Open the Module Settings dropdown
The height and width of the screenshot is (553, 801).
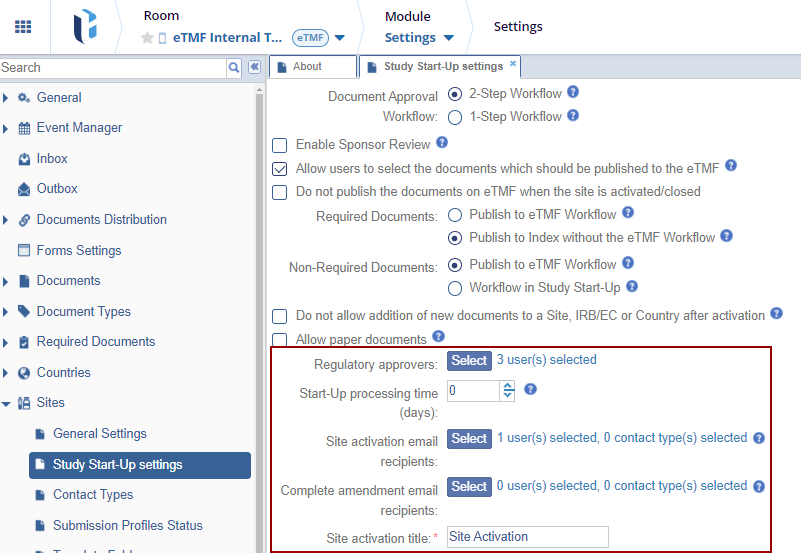(419, 38)
